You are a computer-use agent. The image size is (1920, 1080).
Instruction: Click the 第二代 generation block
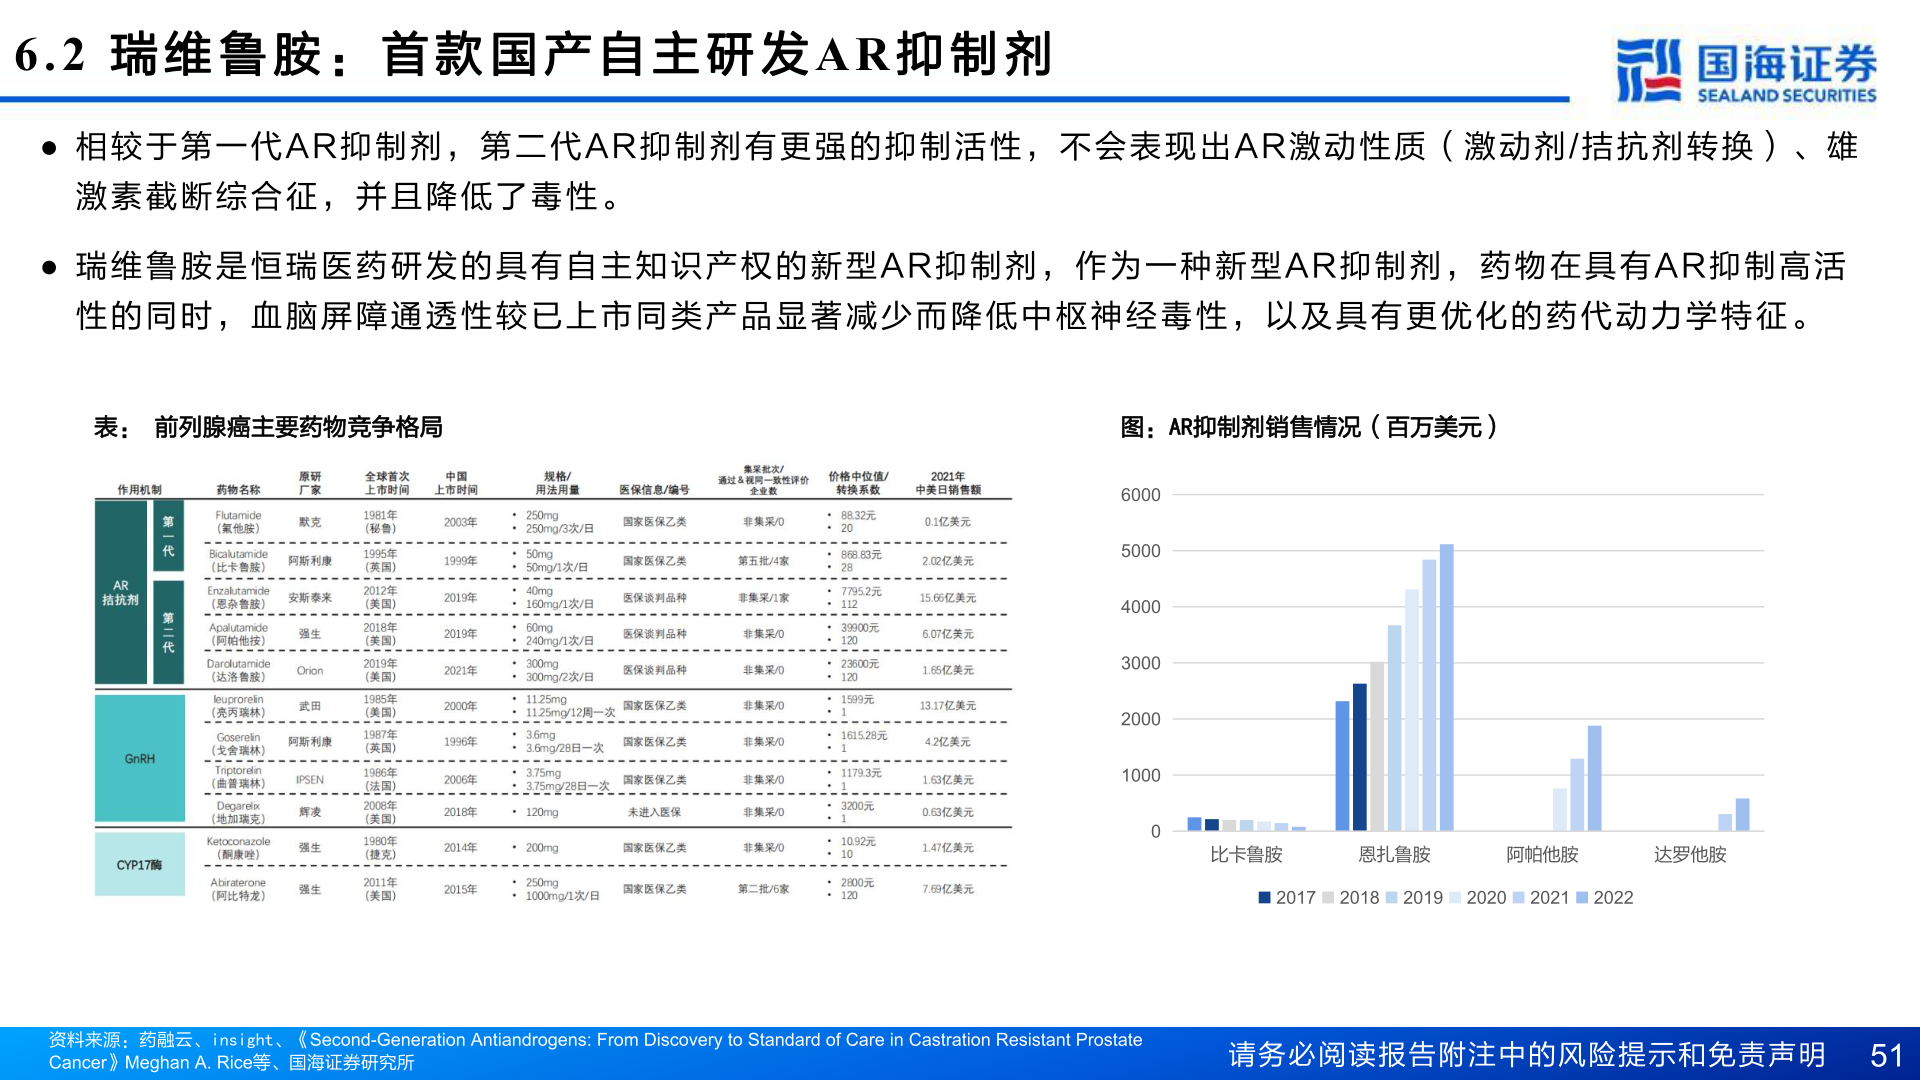pos(168,632)
